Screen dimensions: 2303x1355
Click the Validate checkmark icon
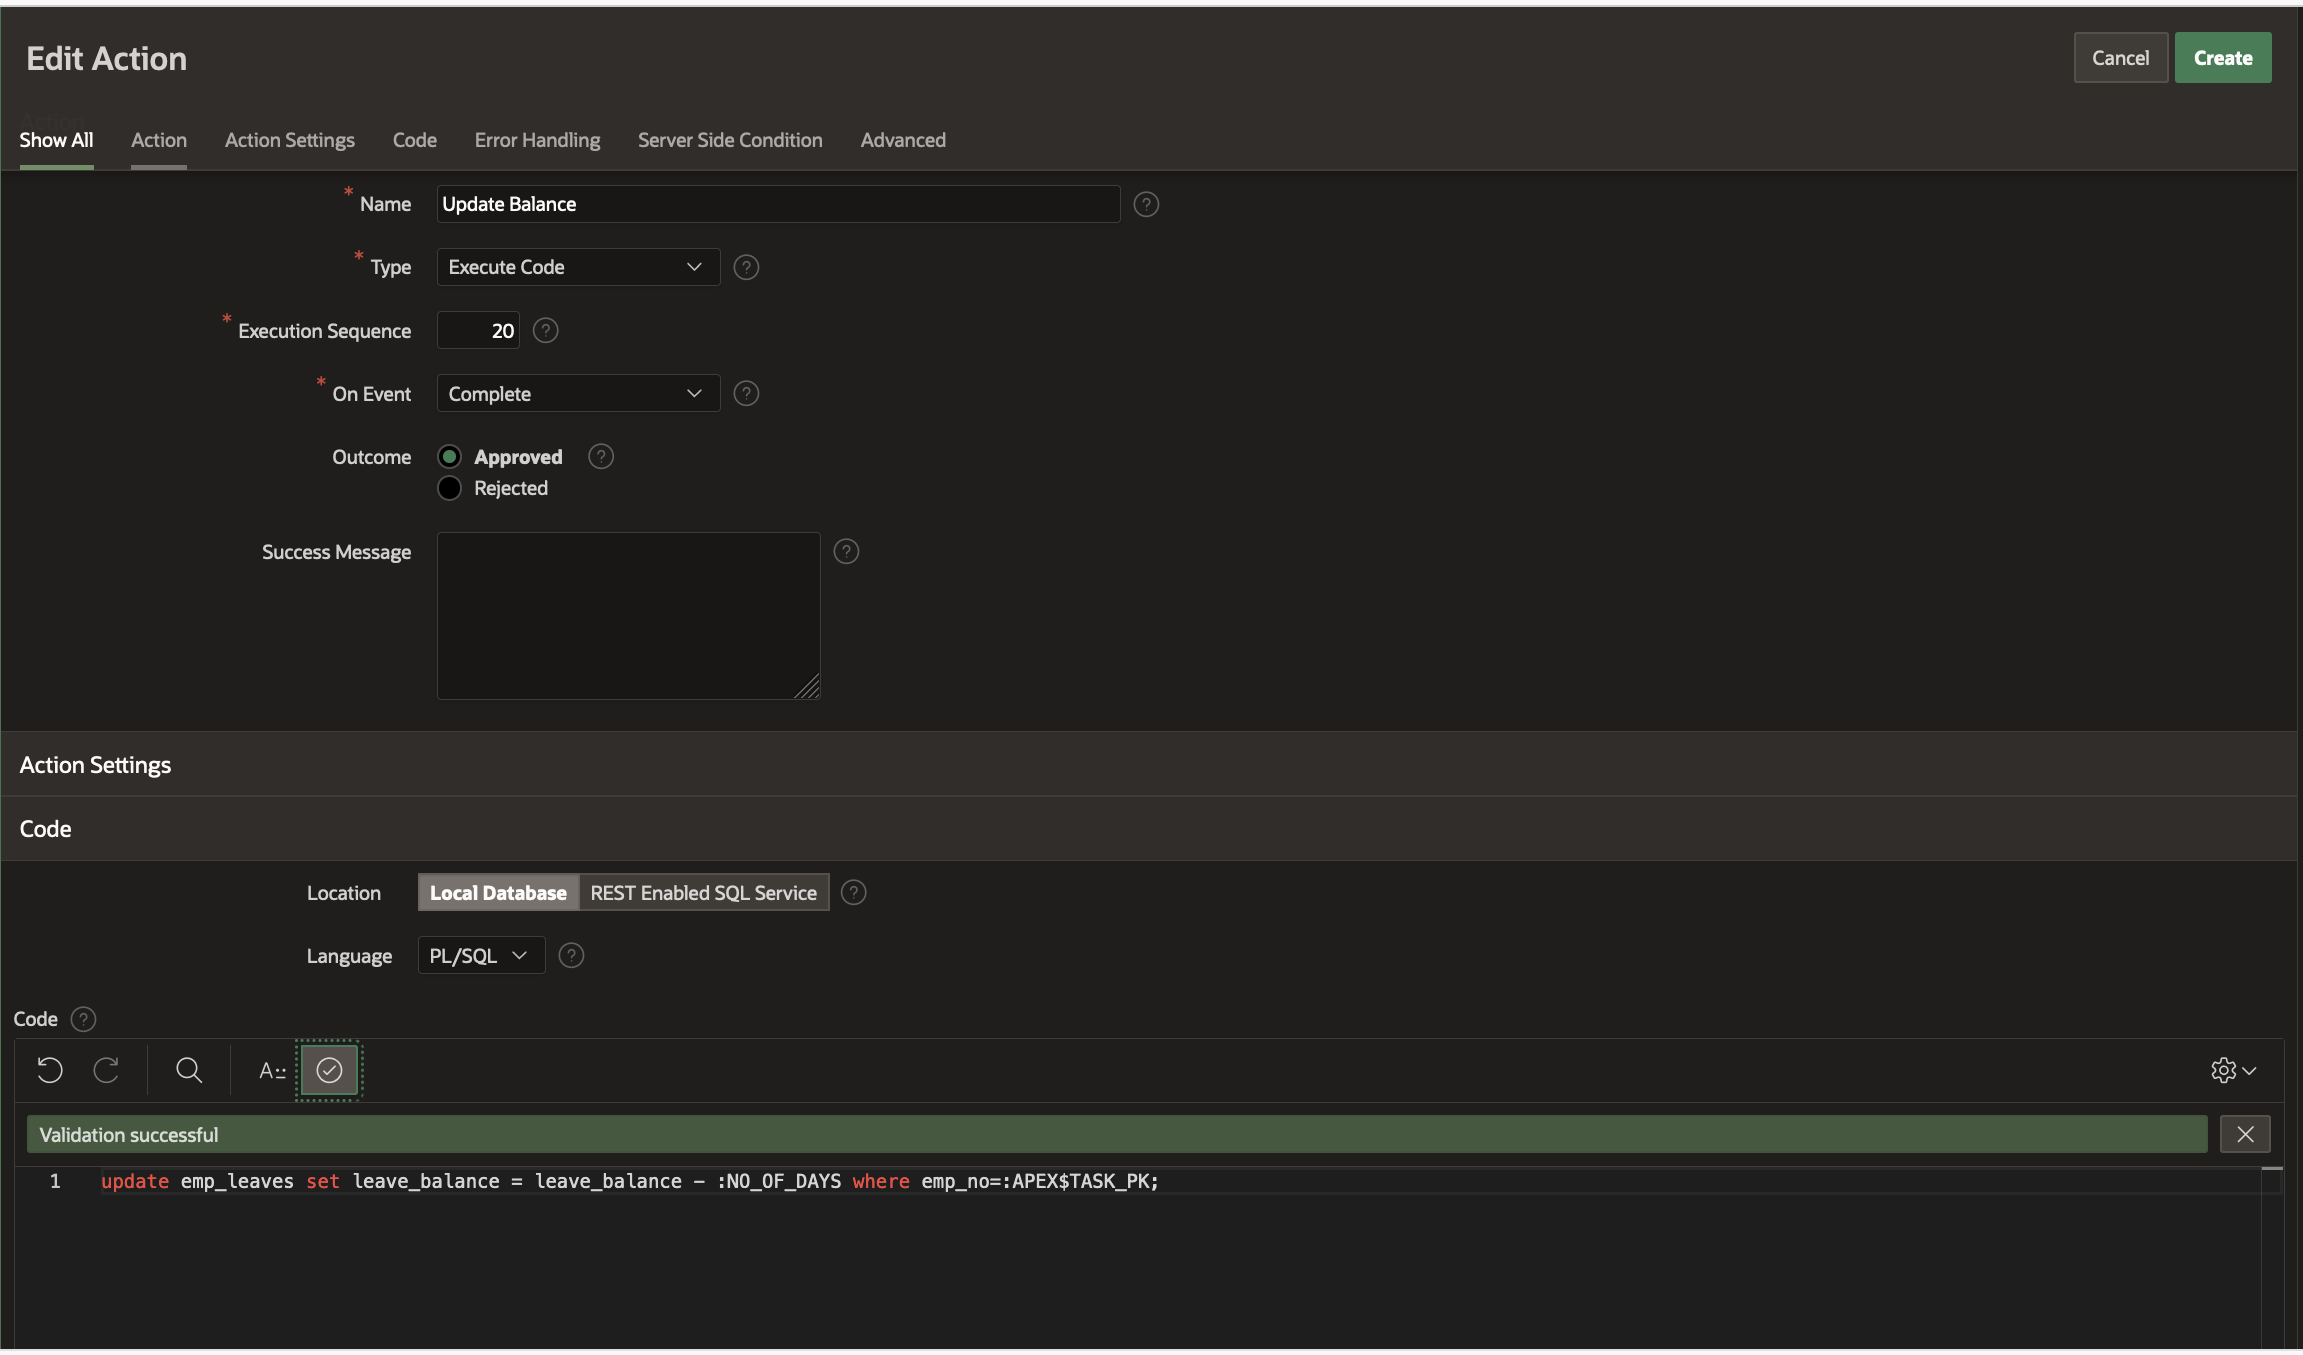click(329, 1070)
